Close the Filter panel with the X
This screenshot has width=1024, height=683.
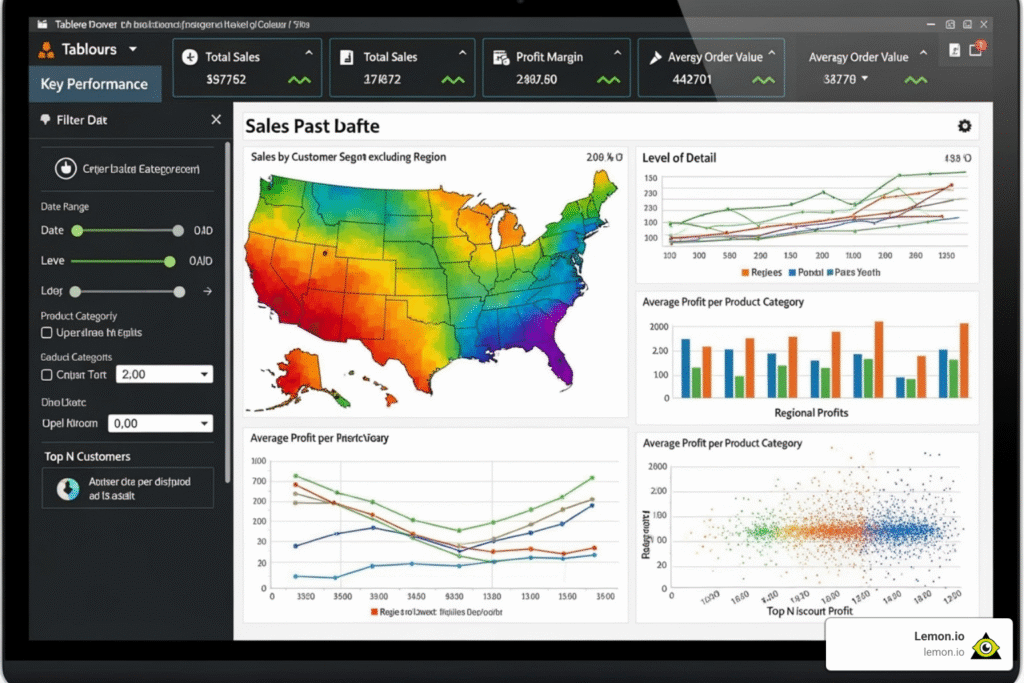coord(216,120)
